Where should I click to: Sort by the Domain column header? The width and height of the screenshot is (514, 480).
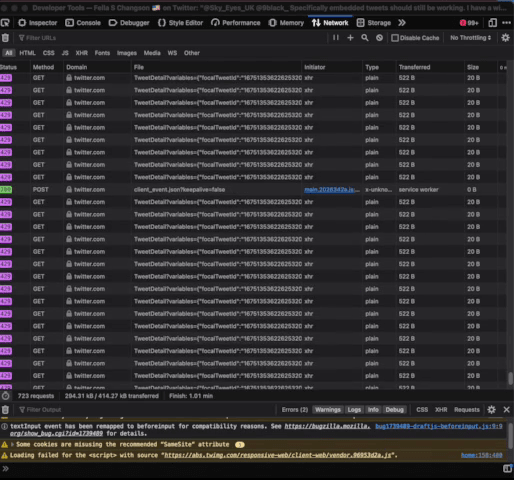(x=98, y=67)
